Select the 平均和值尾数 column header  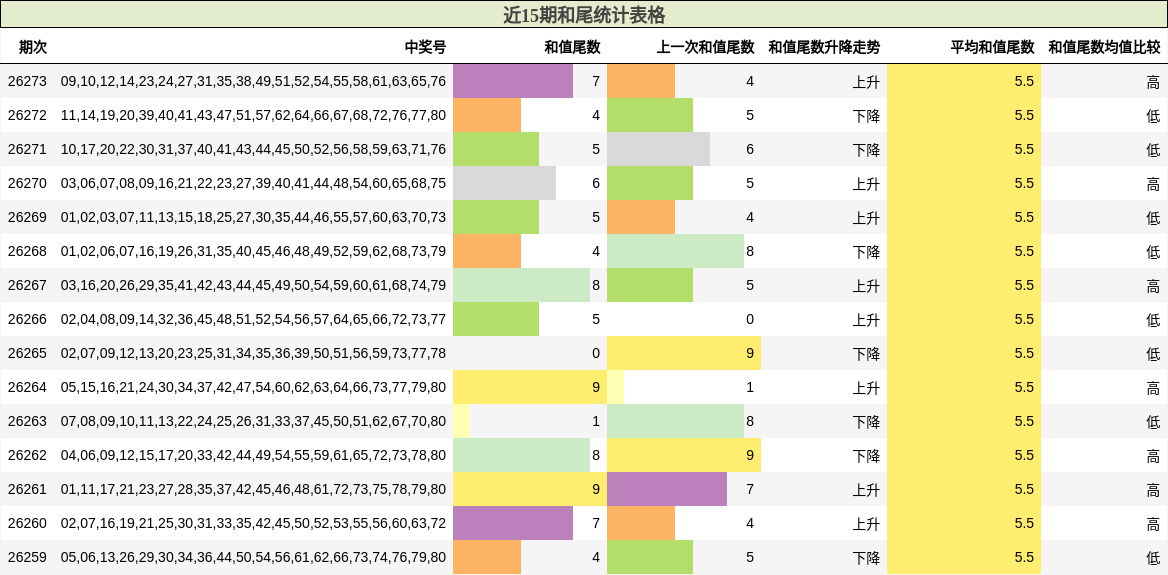[x=992, y=48]
